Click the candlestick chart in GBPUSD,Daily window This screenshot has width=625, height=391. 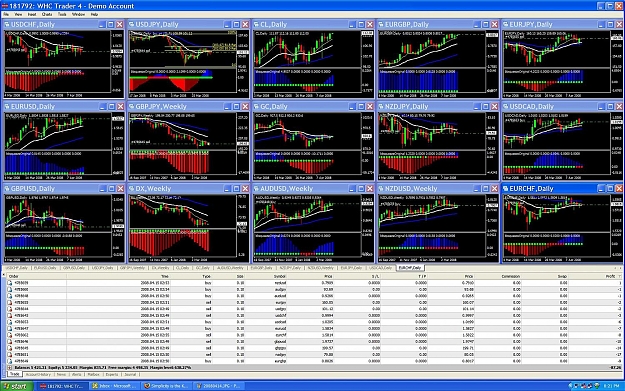point(58,213)
